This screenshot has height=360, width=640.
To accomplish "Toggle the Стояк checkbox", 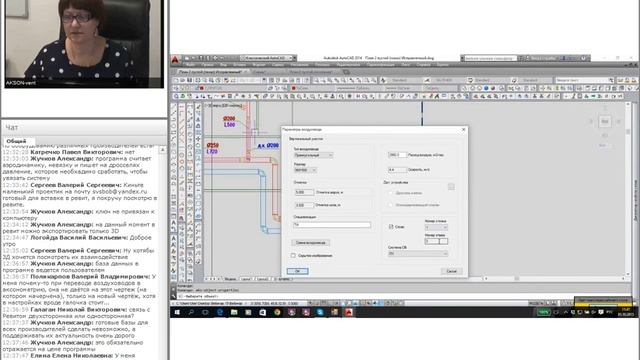I will [x=391, y=227].
